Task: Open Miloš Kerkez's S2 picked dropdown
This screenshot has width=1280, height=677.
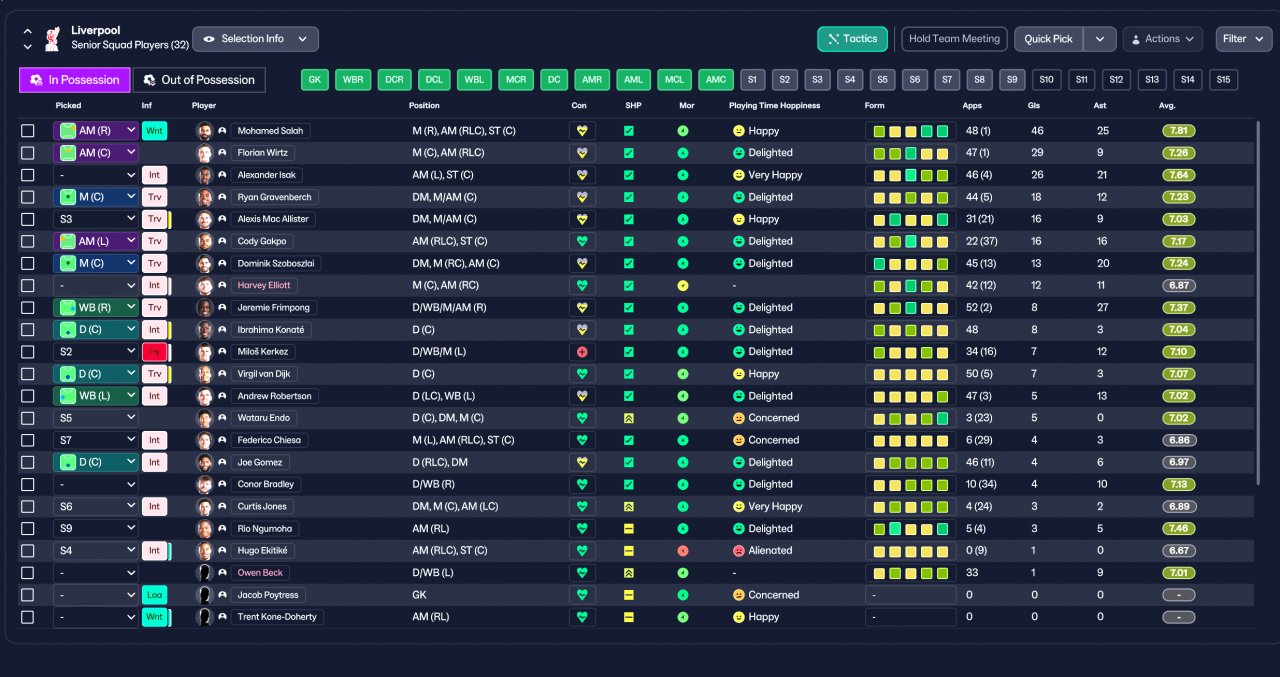Action: click(x=96, y=352)
